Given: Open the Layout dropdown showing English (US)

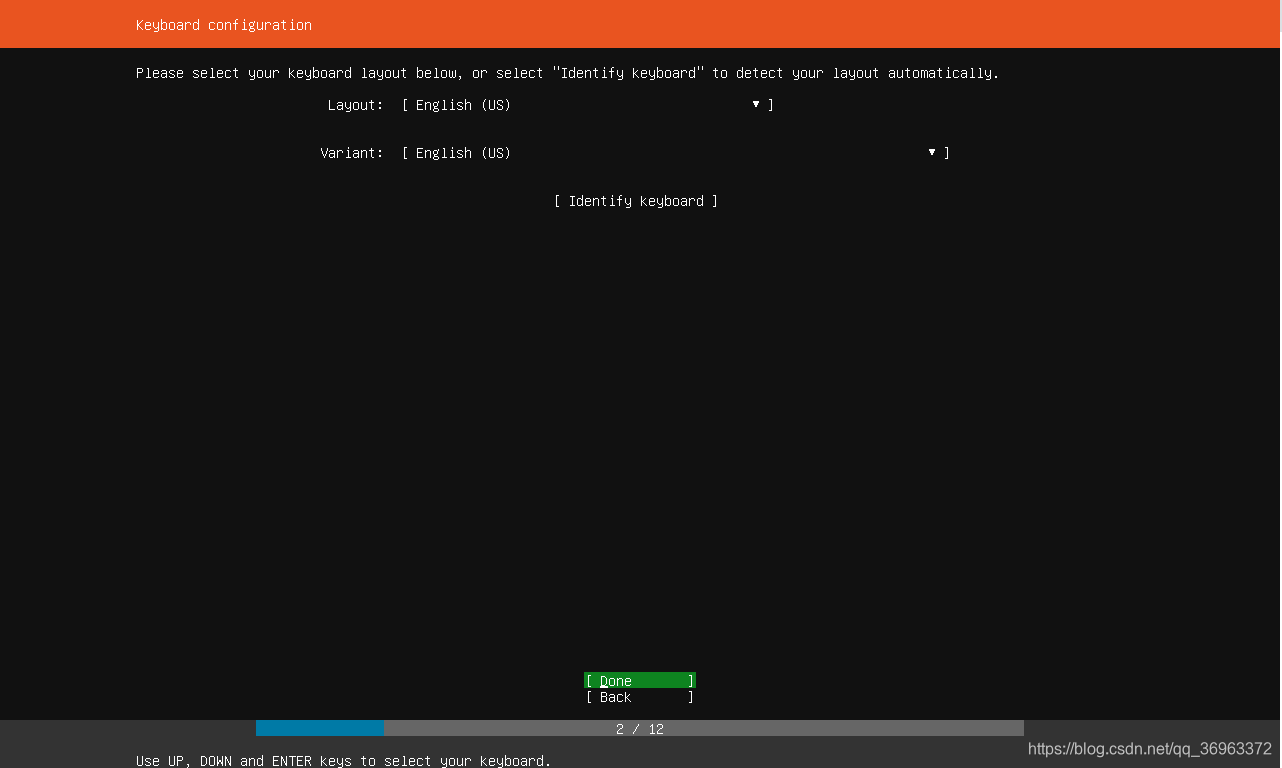Looking at the screenshot, I should click(x=588, y=105).
